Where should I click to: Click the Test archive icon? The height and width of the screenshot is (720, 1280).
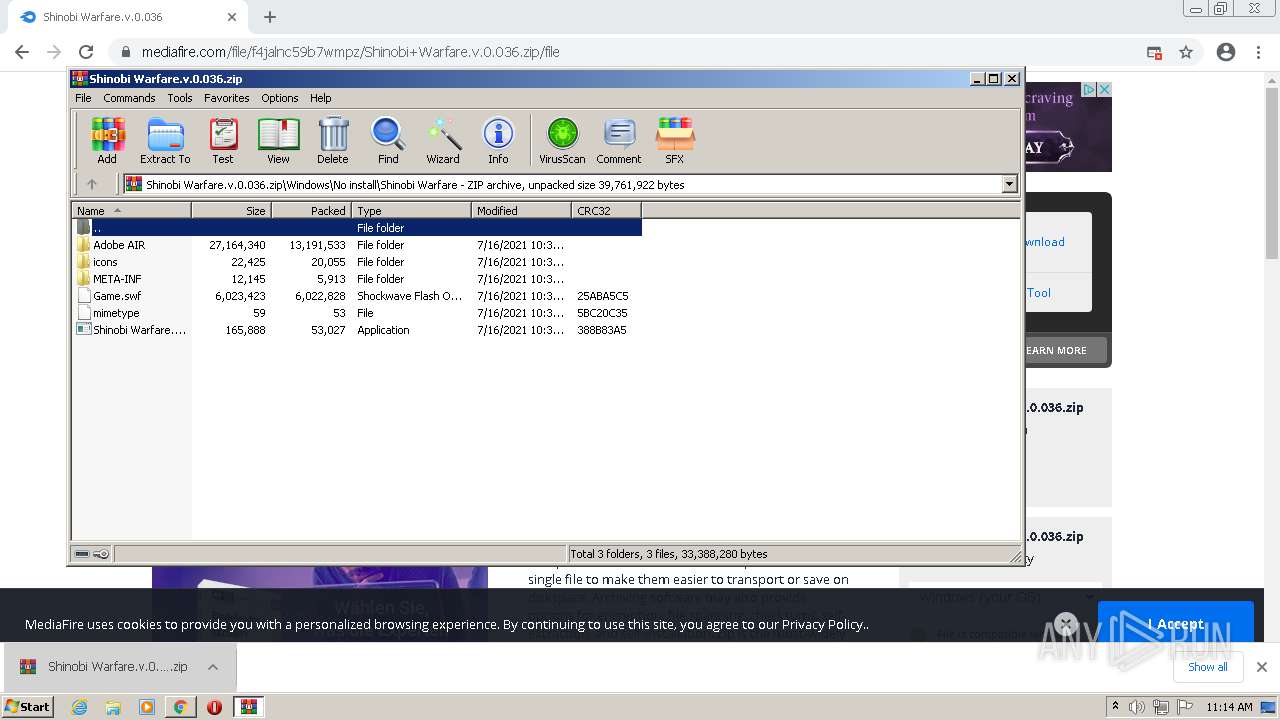[x=223, y=140]
